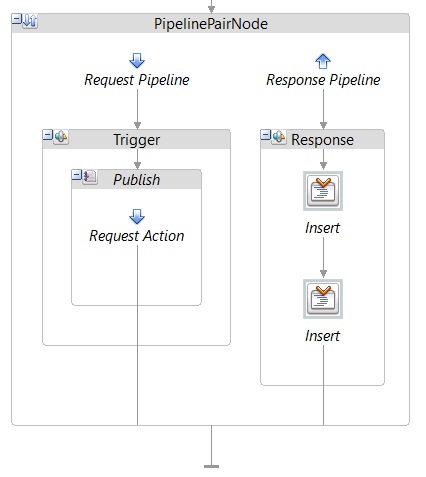Select the Publish header title
This screenshot has height=477, width=426.
[137, 180]
